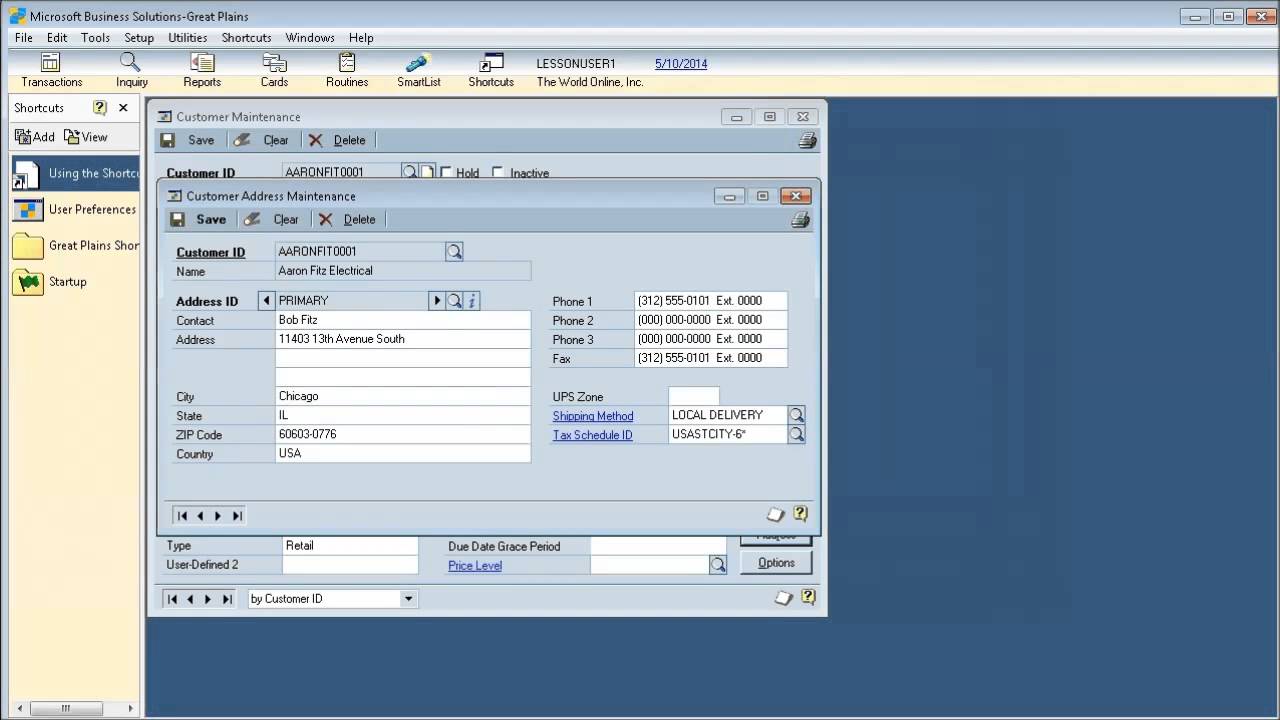Screen dimensions: 1280x720
Task: Click the City field Chicago
Action: tap(403, 396)
